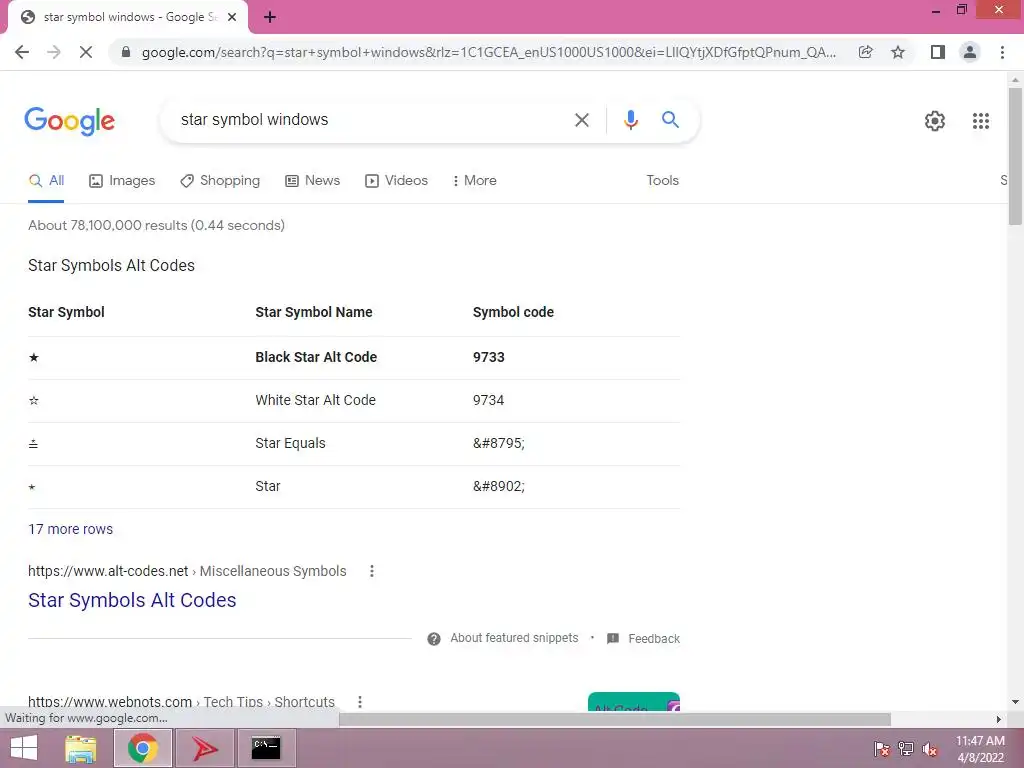The width and height of the screenshot is (1024, 768).
Task: Open Command Prompt from taskbar
Action: pyautogui.click(x=266, y=748)
